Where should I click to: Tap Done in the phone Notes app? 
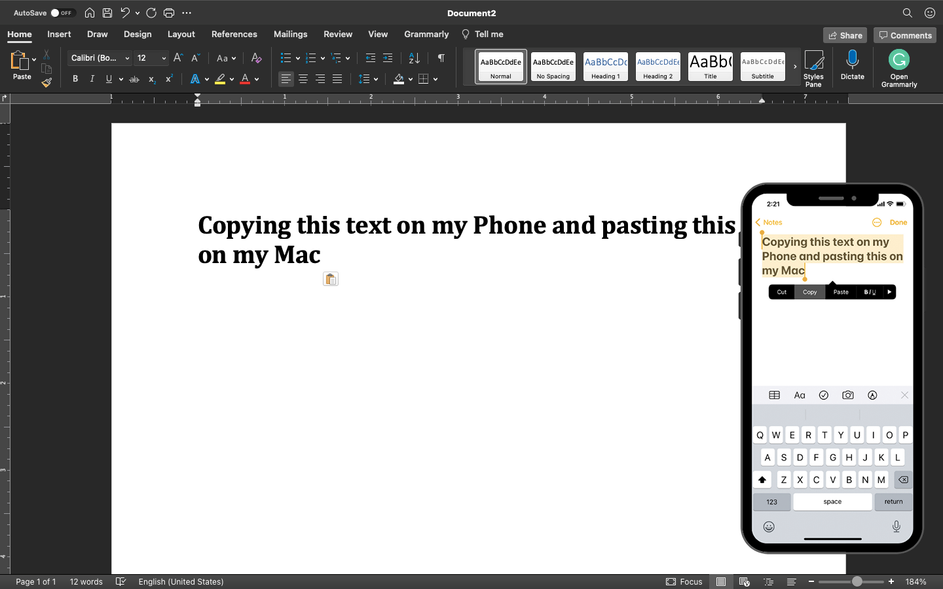point(898,222)
